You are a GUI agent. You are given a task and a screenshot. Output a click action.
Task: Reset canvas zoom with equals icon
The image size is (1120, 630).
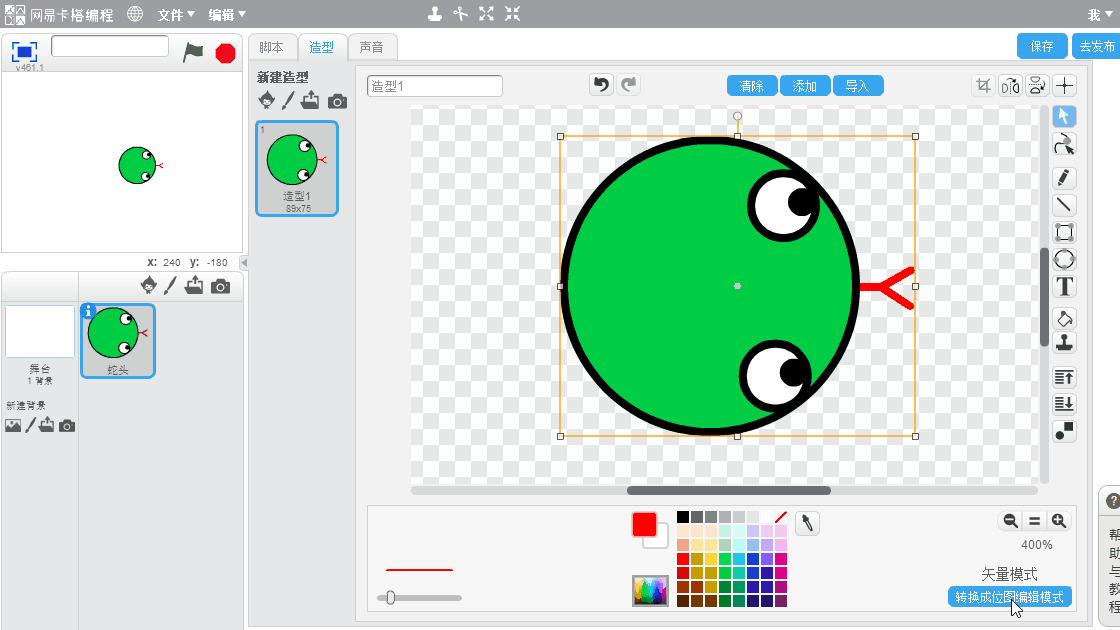[x=1034, y=521]
